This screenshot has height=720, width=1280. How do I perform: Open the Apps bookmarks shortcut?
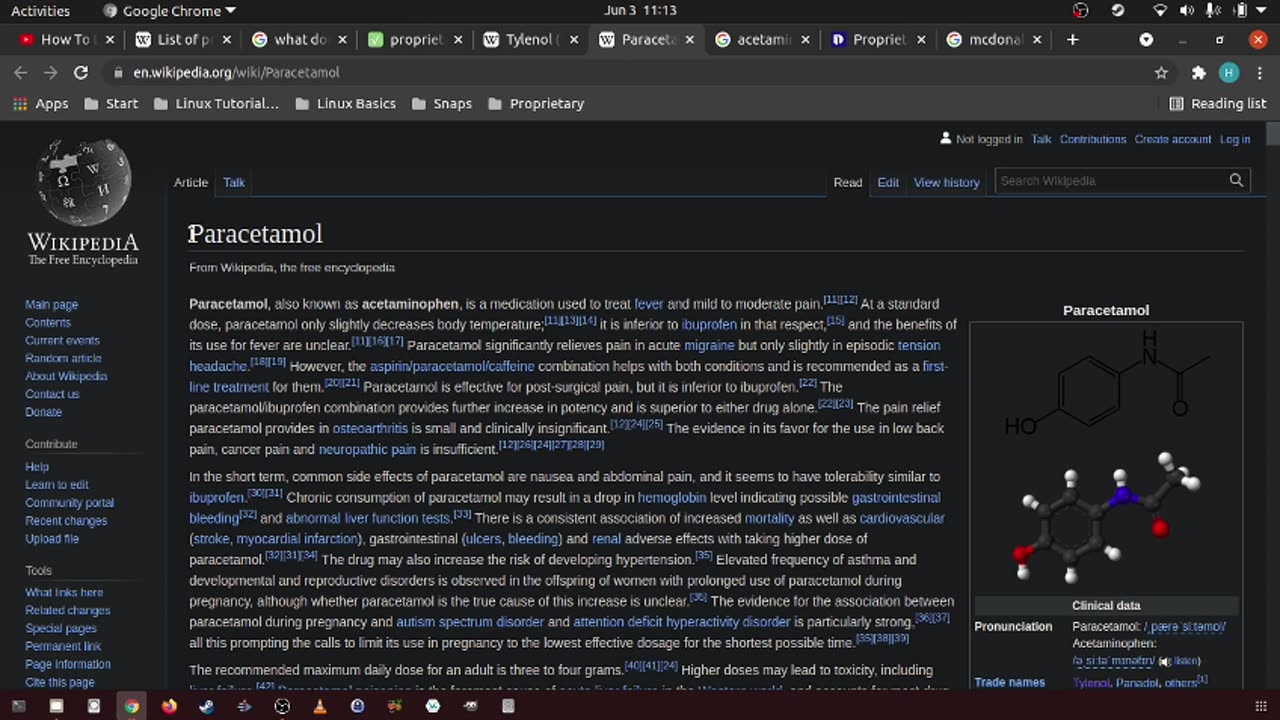point(41,103)
